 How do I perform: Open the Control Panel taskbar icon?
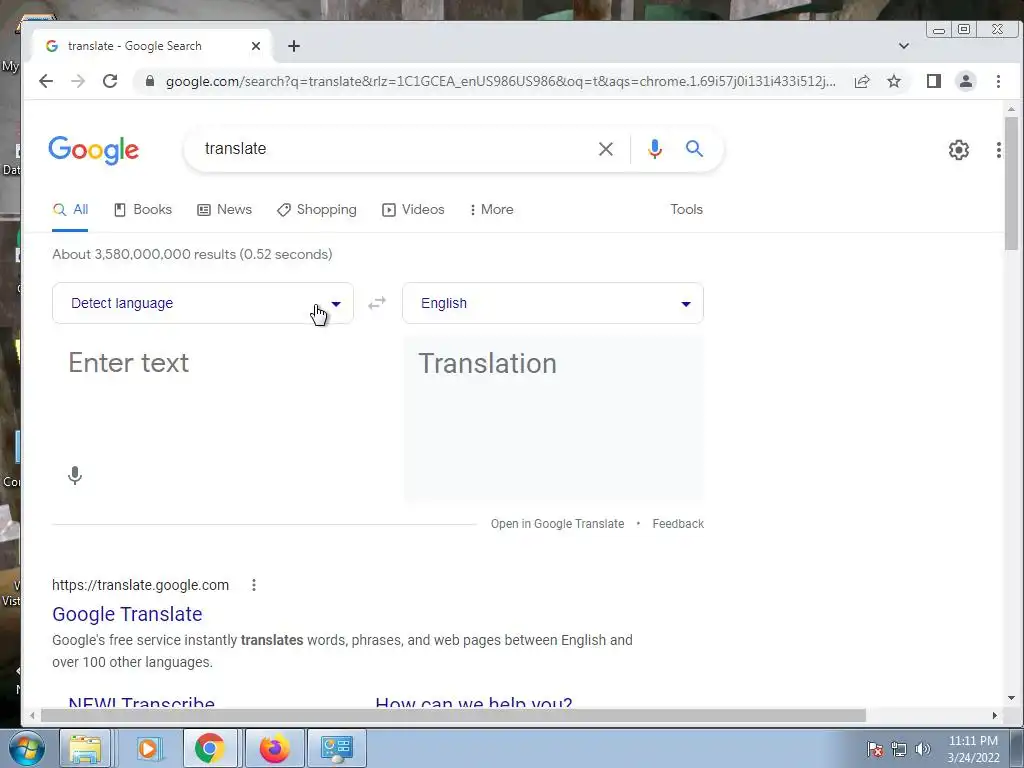tap(337, 748)
